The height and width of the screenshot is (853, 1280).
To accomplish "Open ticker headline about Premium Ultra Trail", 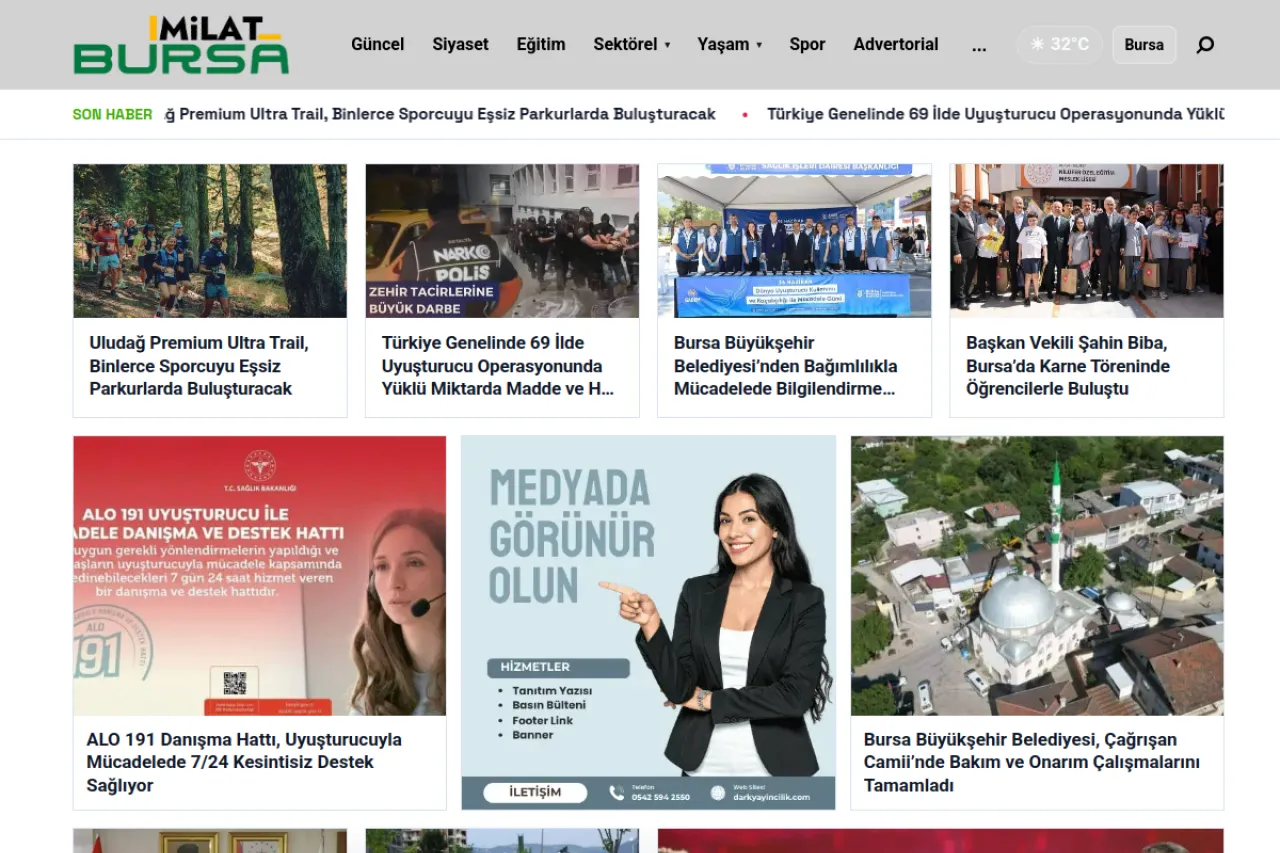I will [440, 114].
